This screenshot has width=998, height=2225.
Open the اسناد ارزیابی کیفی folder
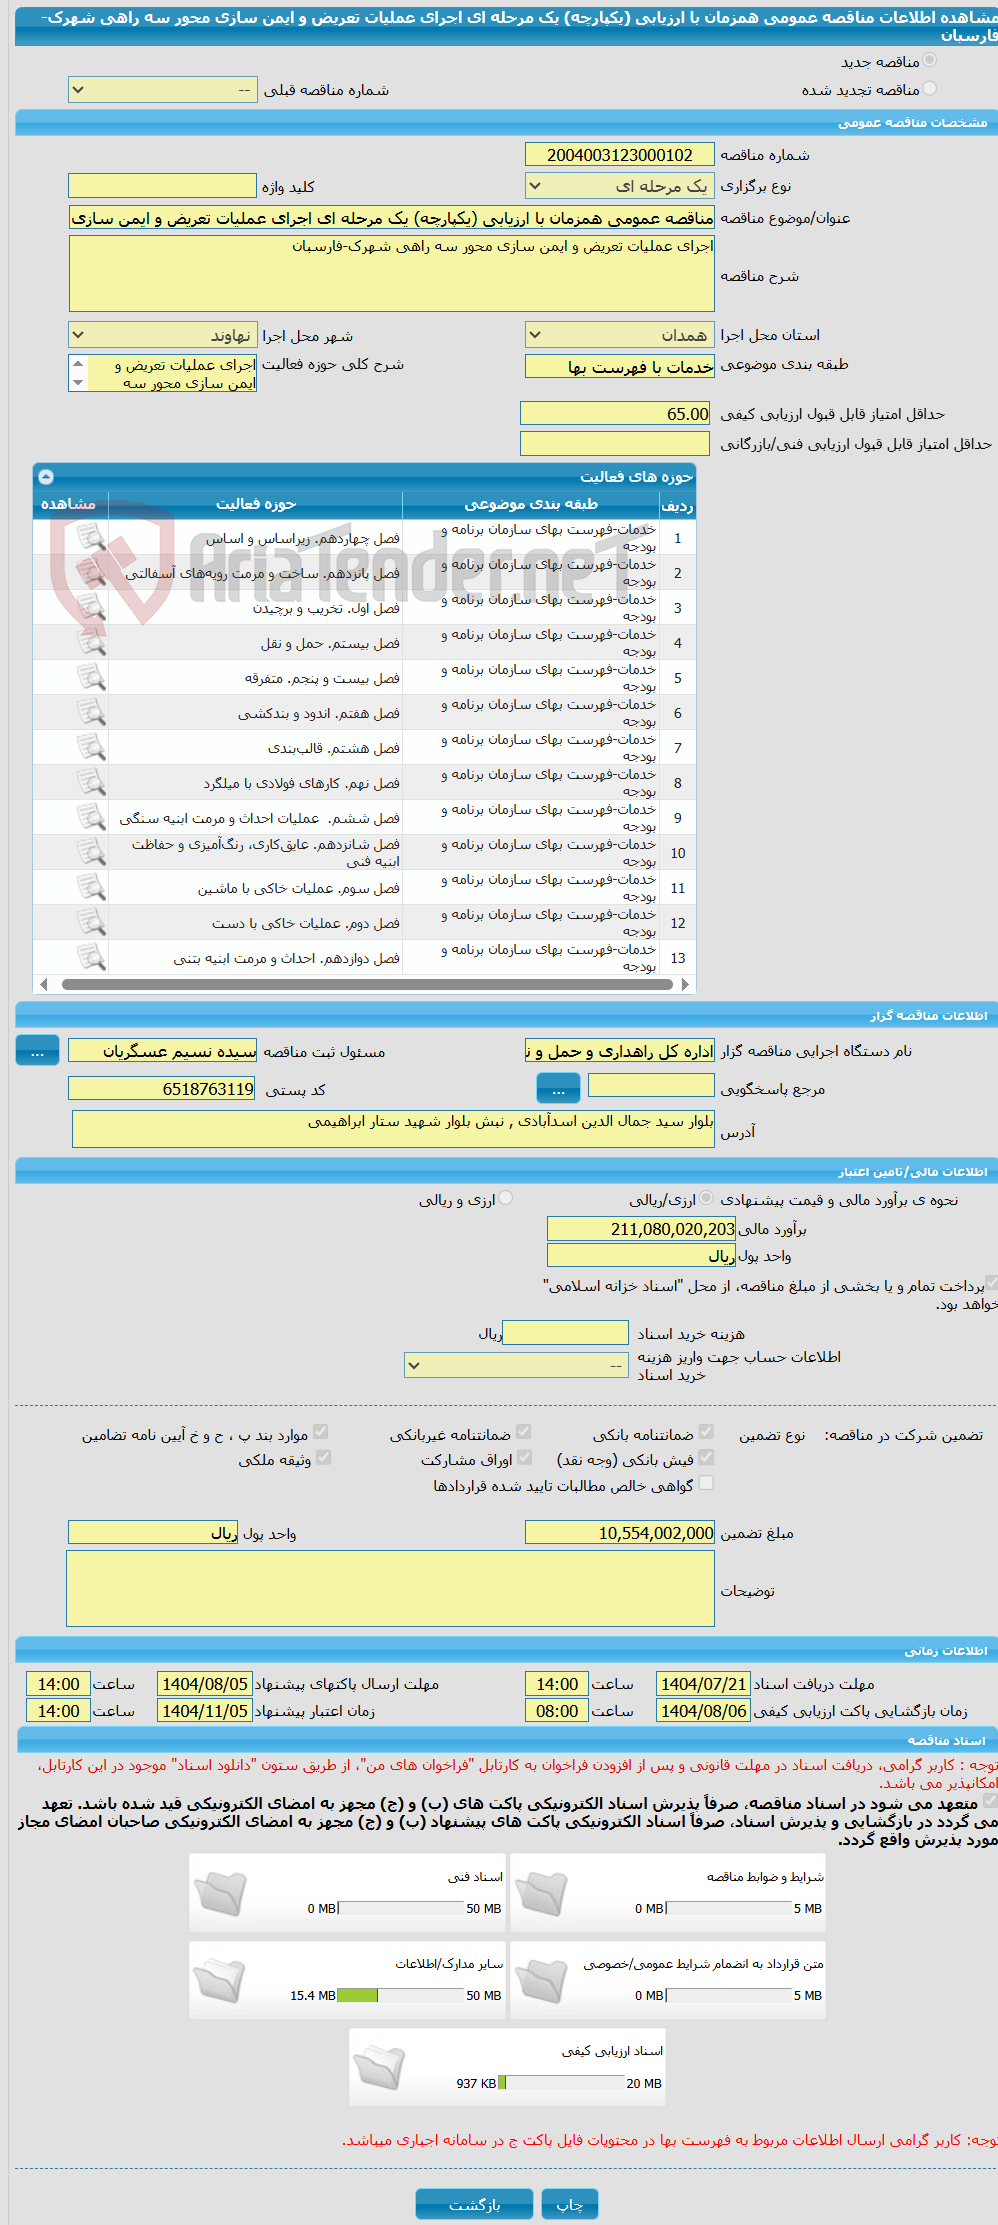coord(380,2066)
